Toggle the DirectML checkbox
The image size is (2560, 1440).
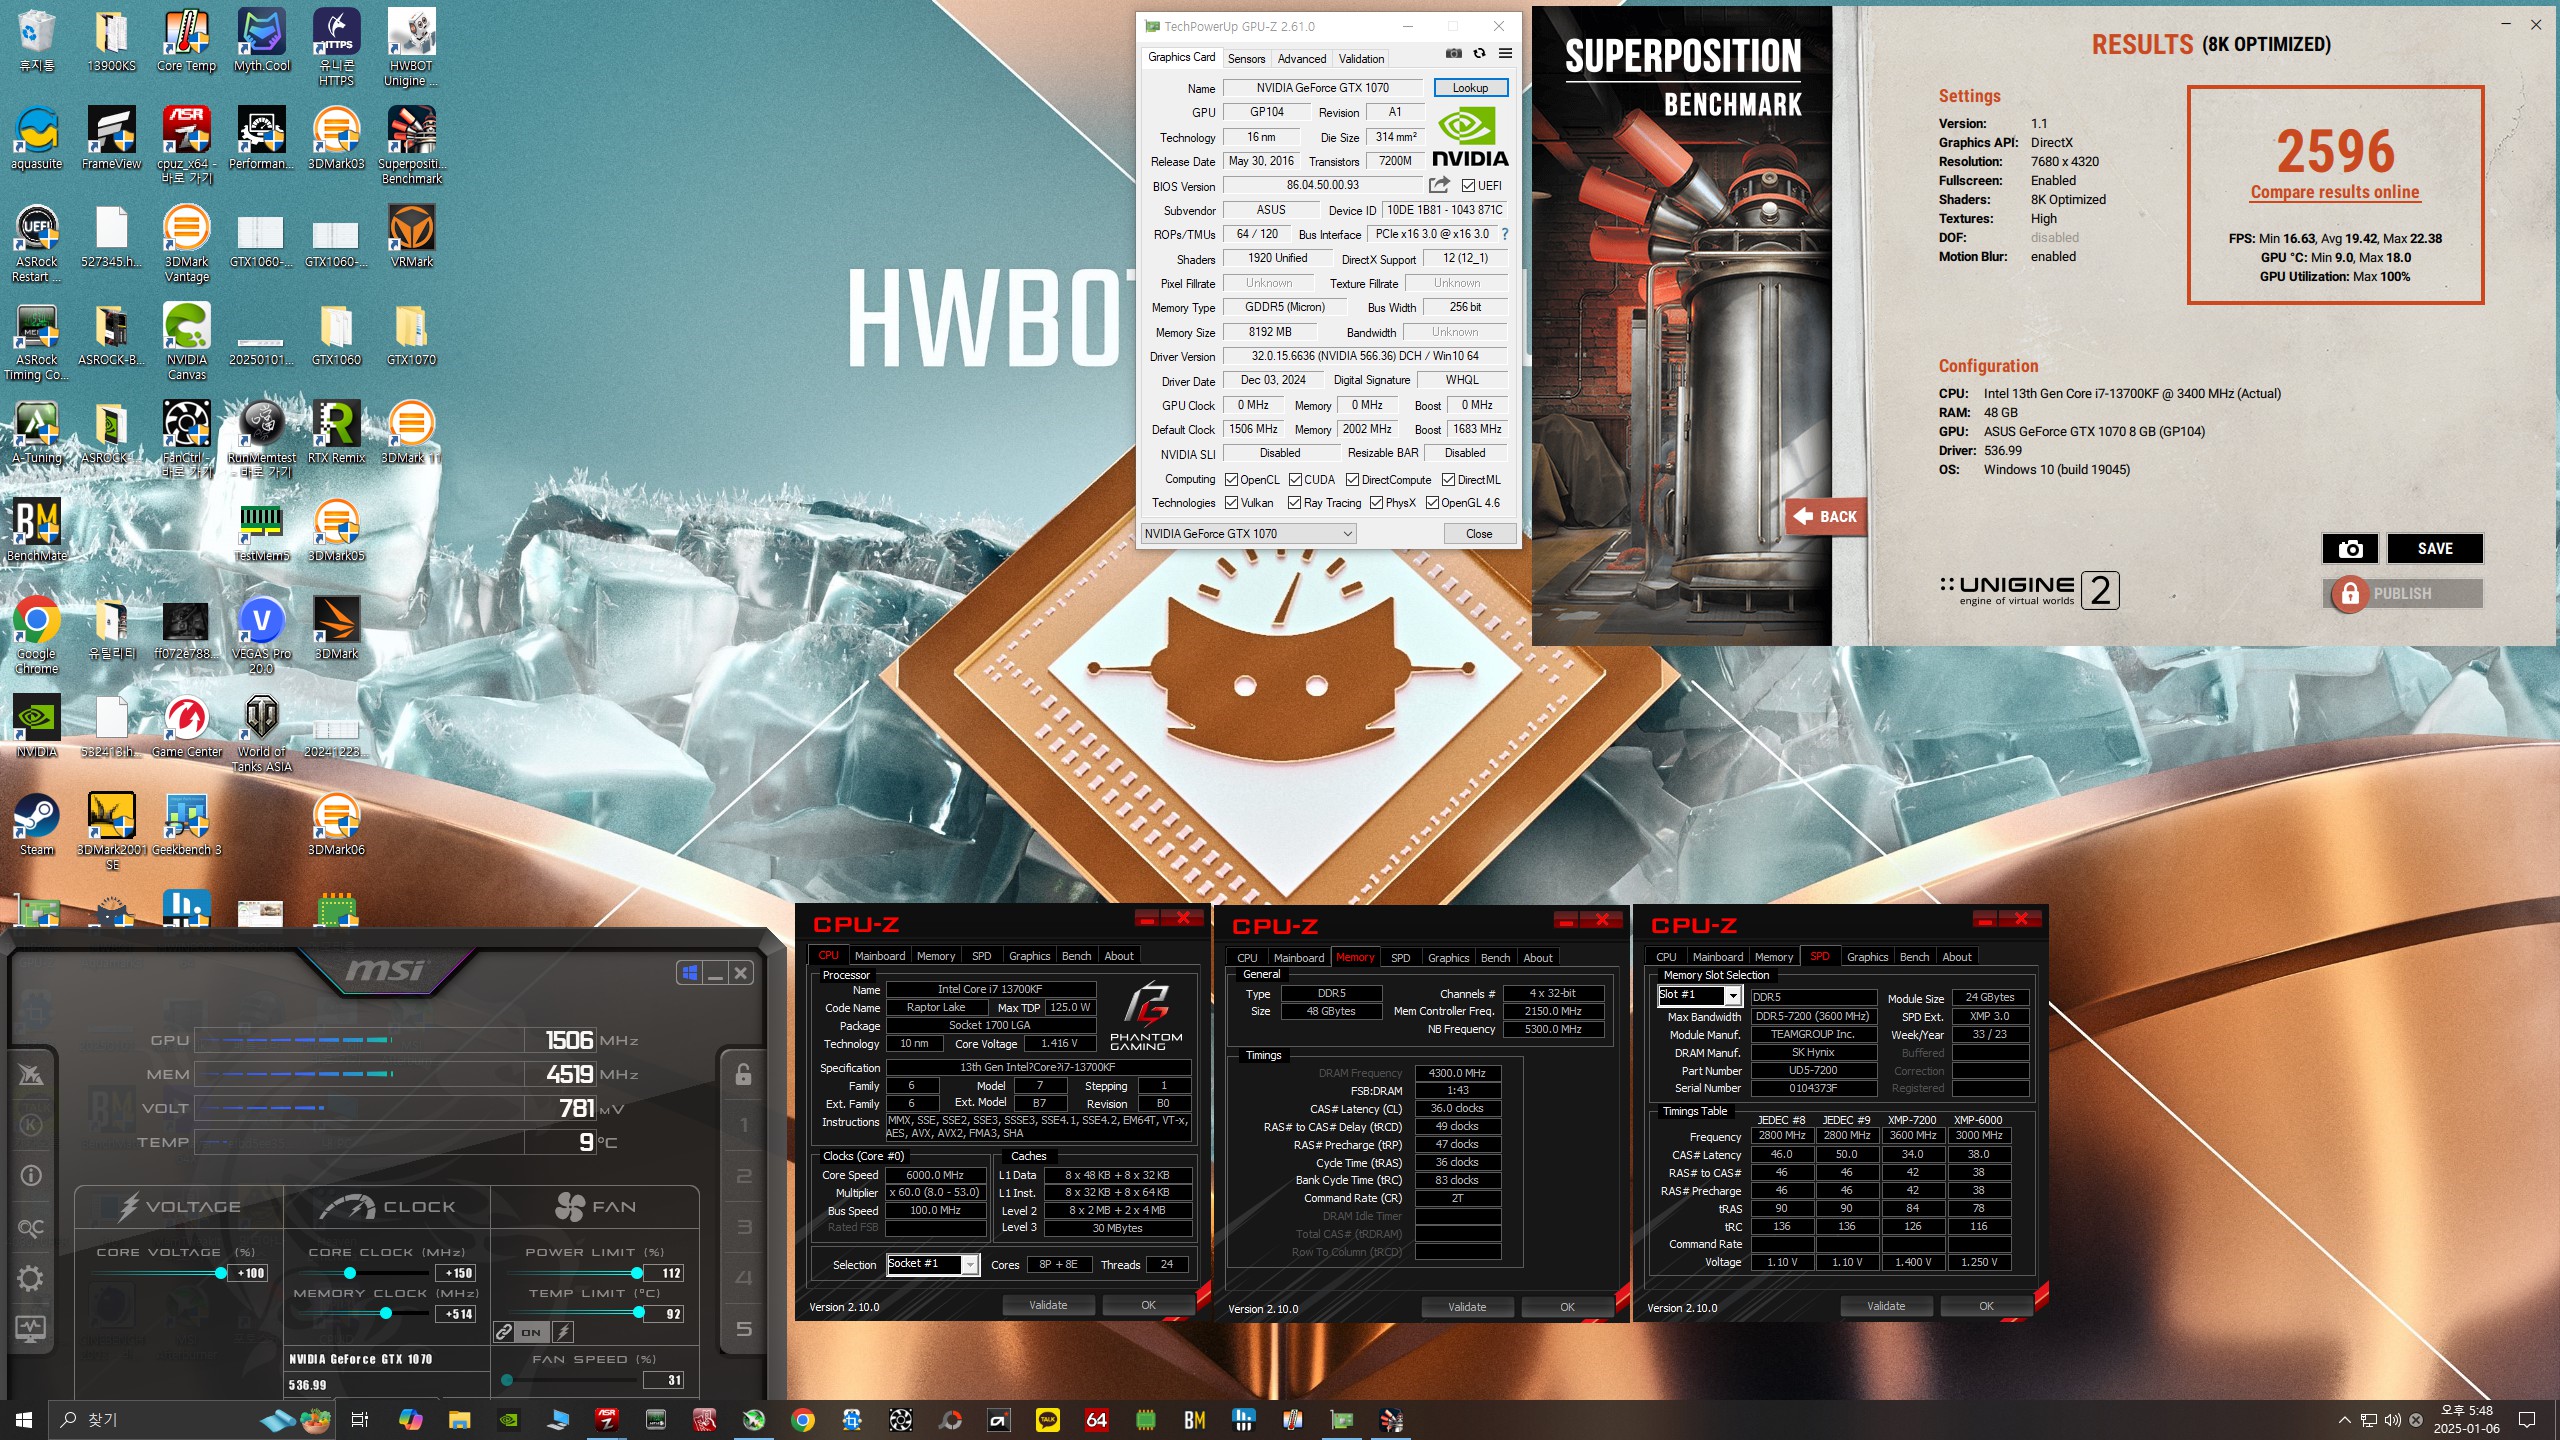click(1448, 480)
